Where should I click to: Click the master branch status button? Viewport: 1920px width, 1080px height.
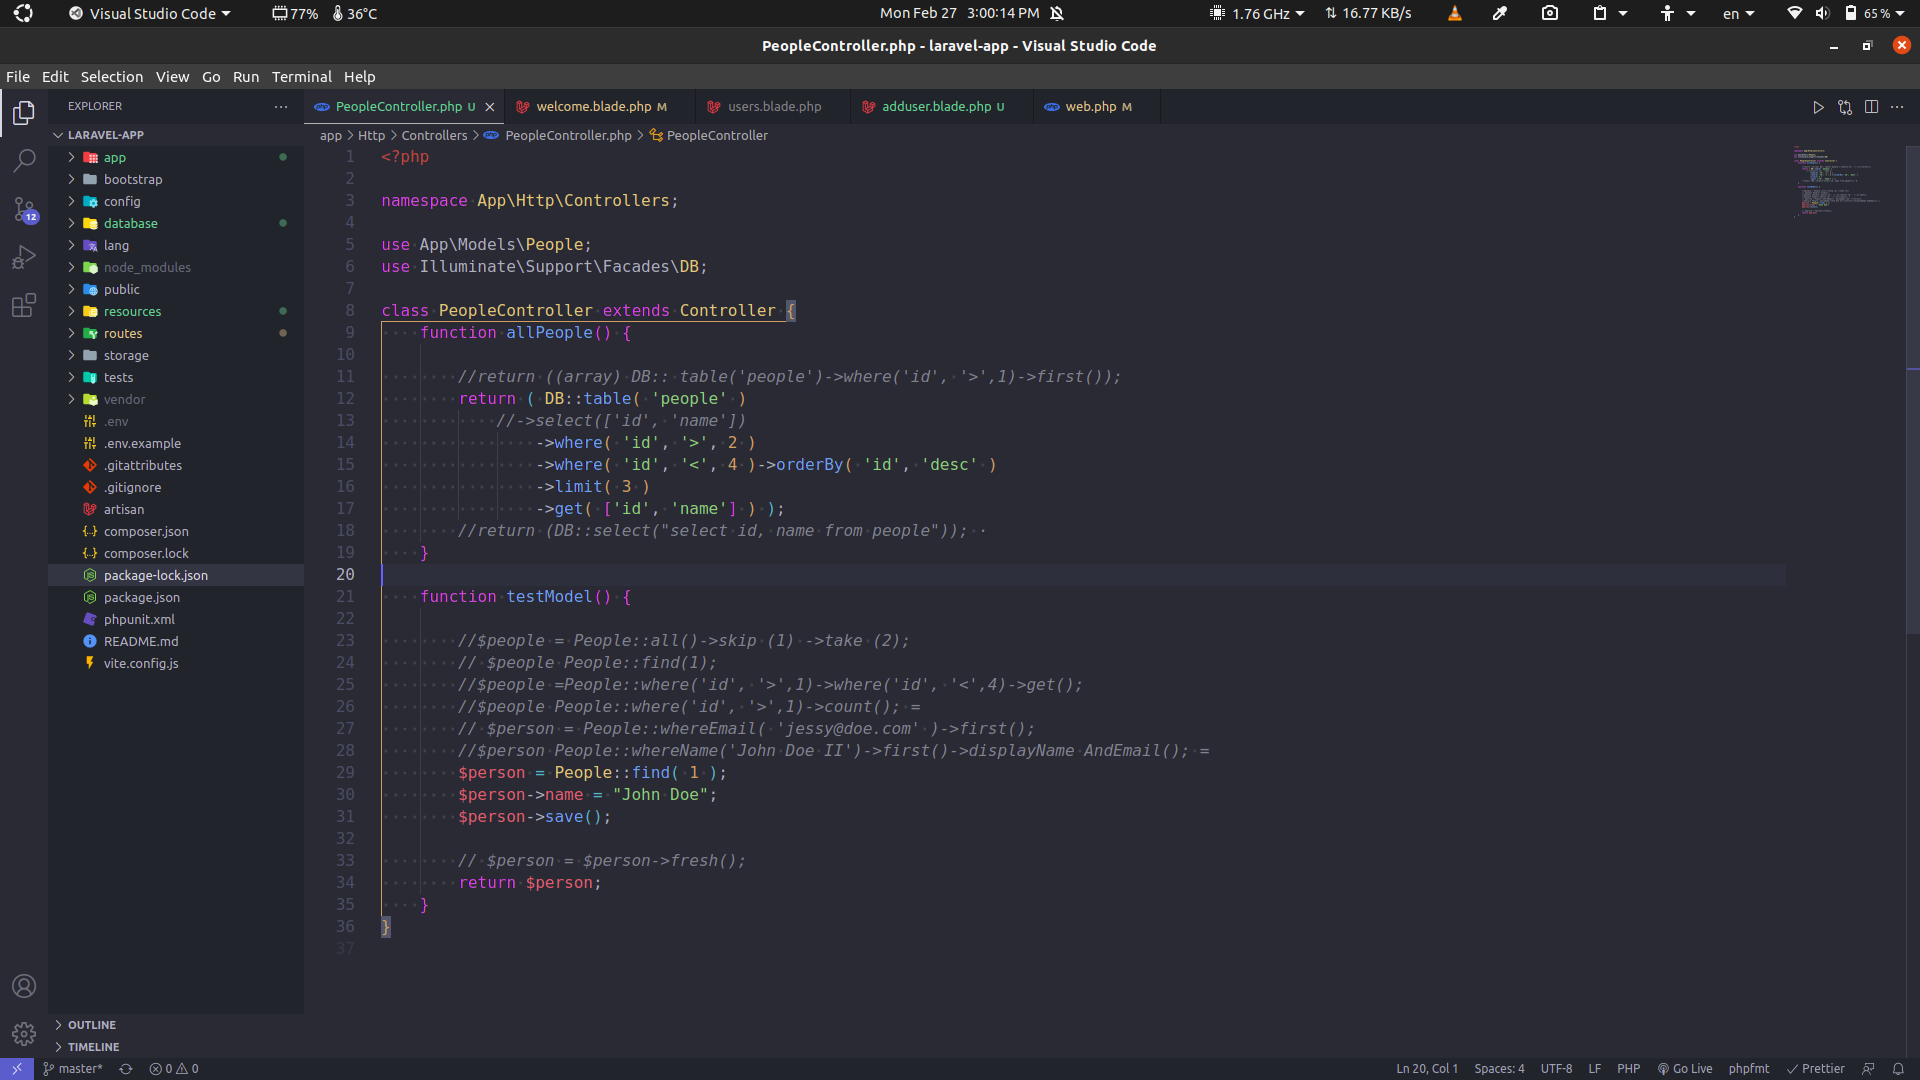point(73,1068)
